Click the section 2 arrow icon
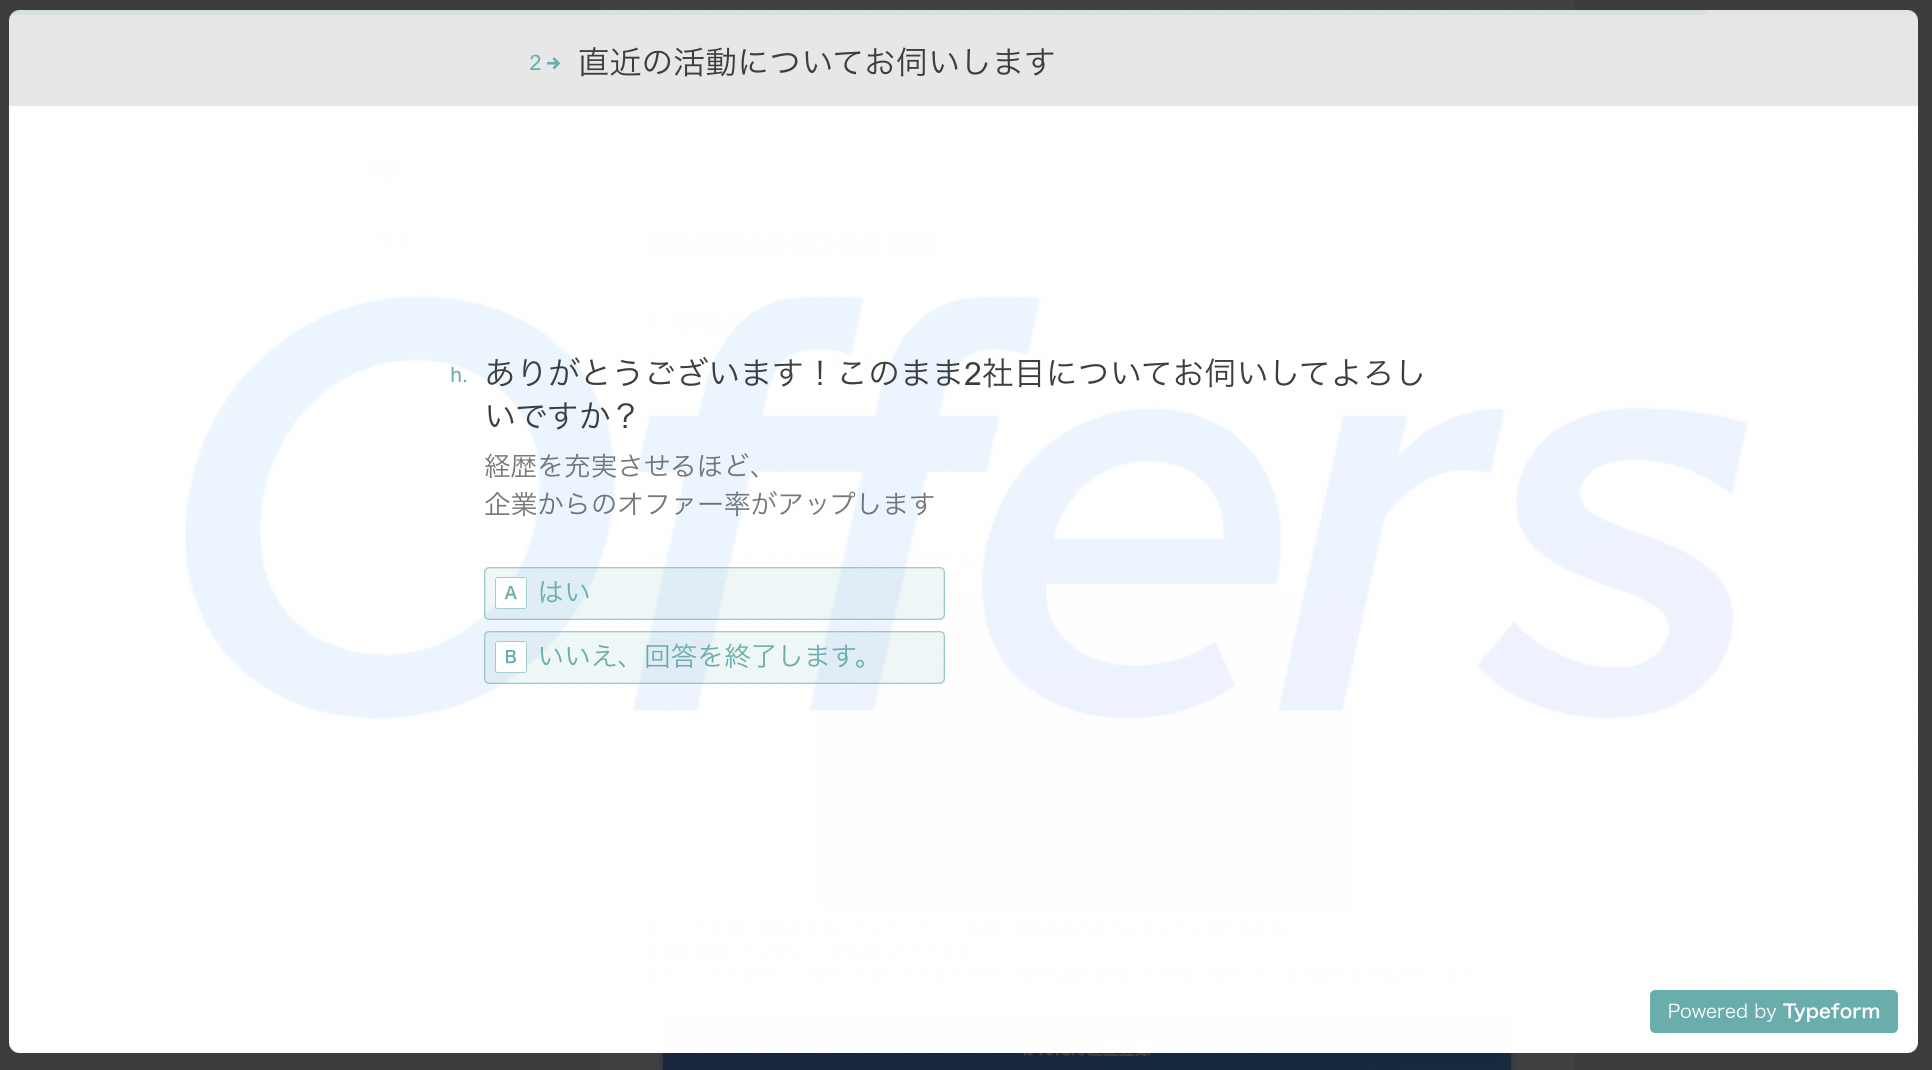 click(553, 63)
